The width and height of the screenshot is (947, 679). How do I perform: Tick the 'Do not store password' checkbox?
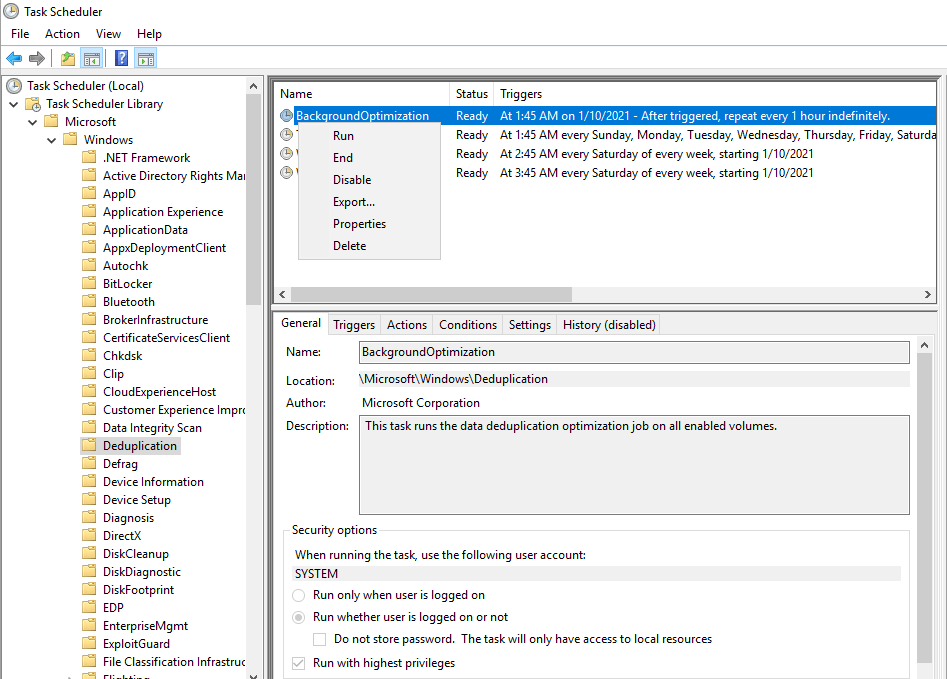tap(319, 639)
